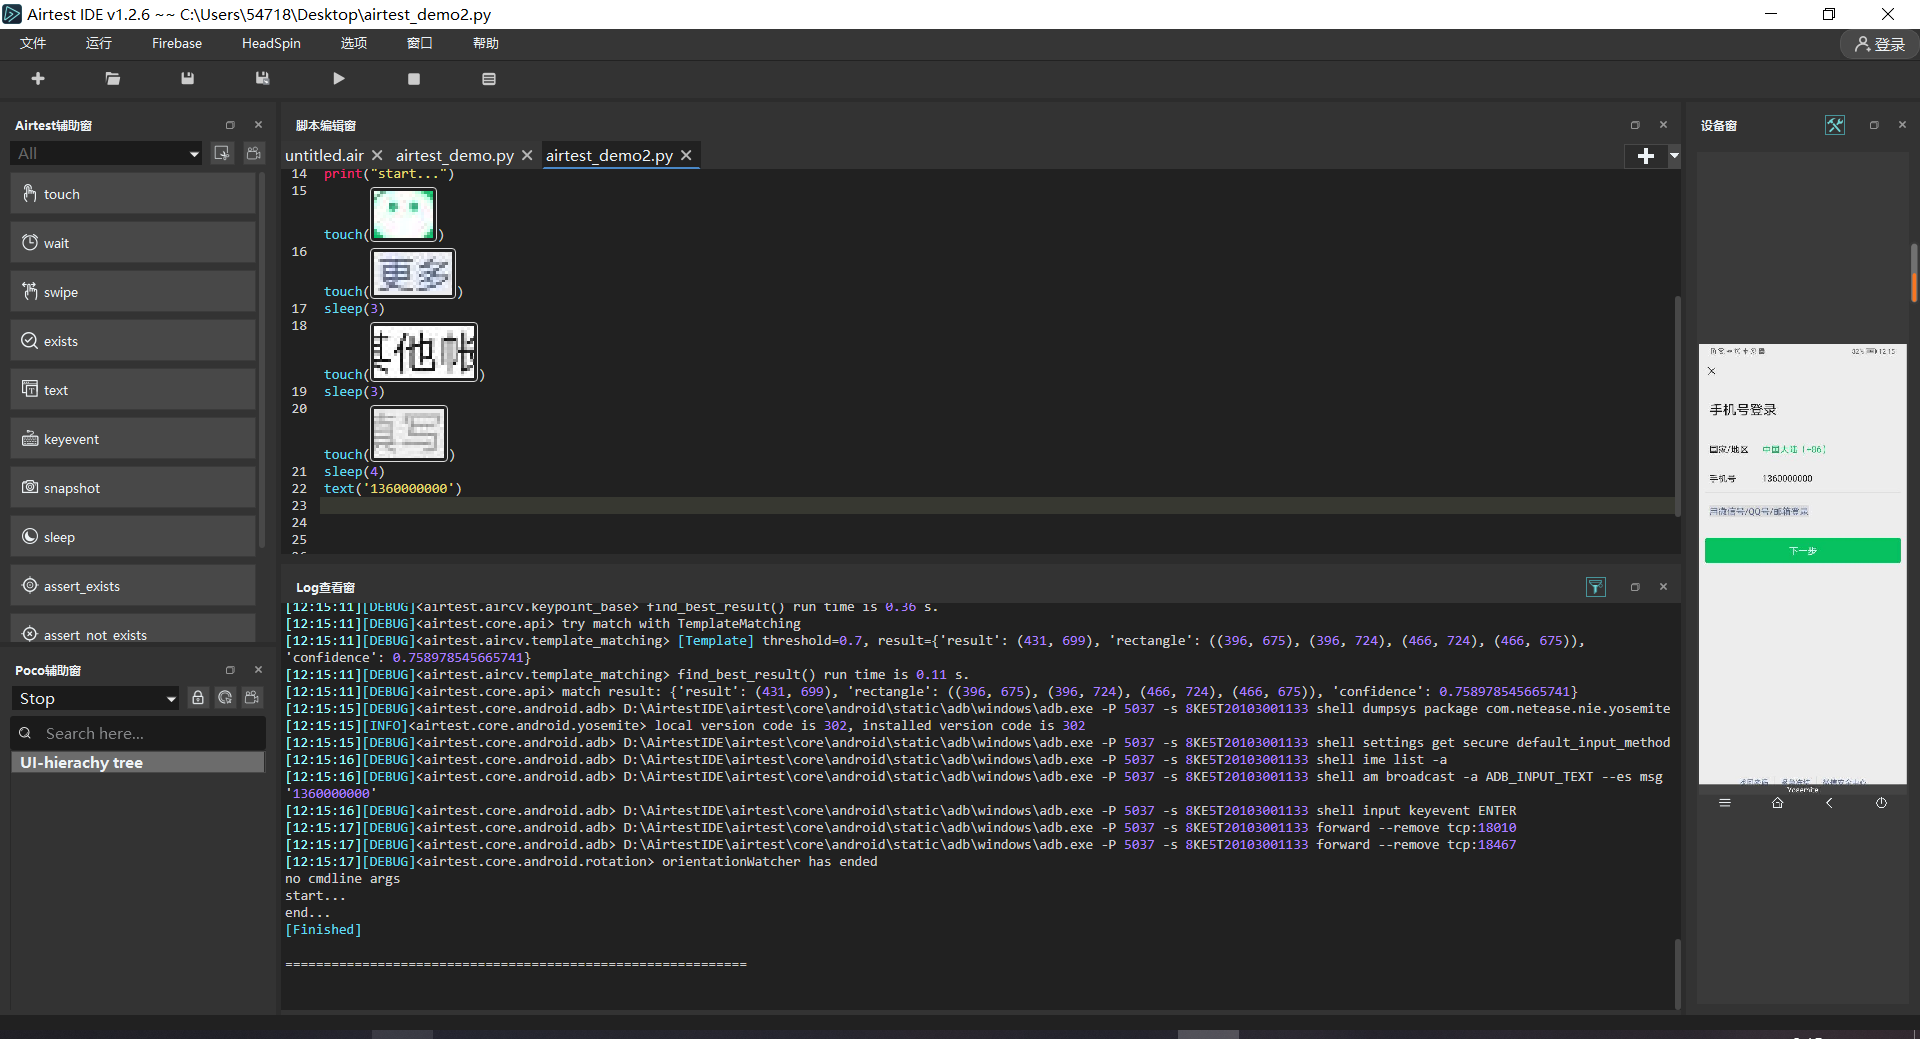Image resolution: width=1920 pixels, height=1039 pixels.
Task: Open the 文件 menu
Action: pyautogui.click(x=33, y=43)
